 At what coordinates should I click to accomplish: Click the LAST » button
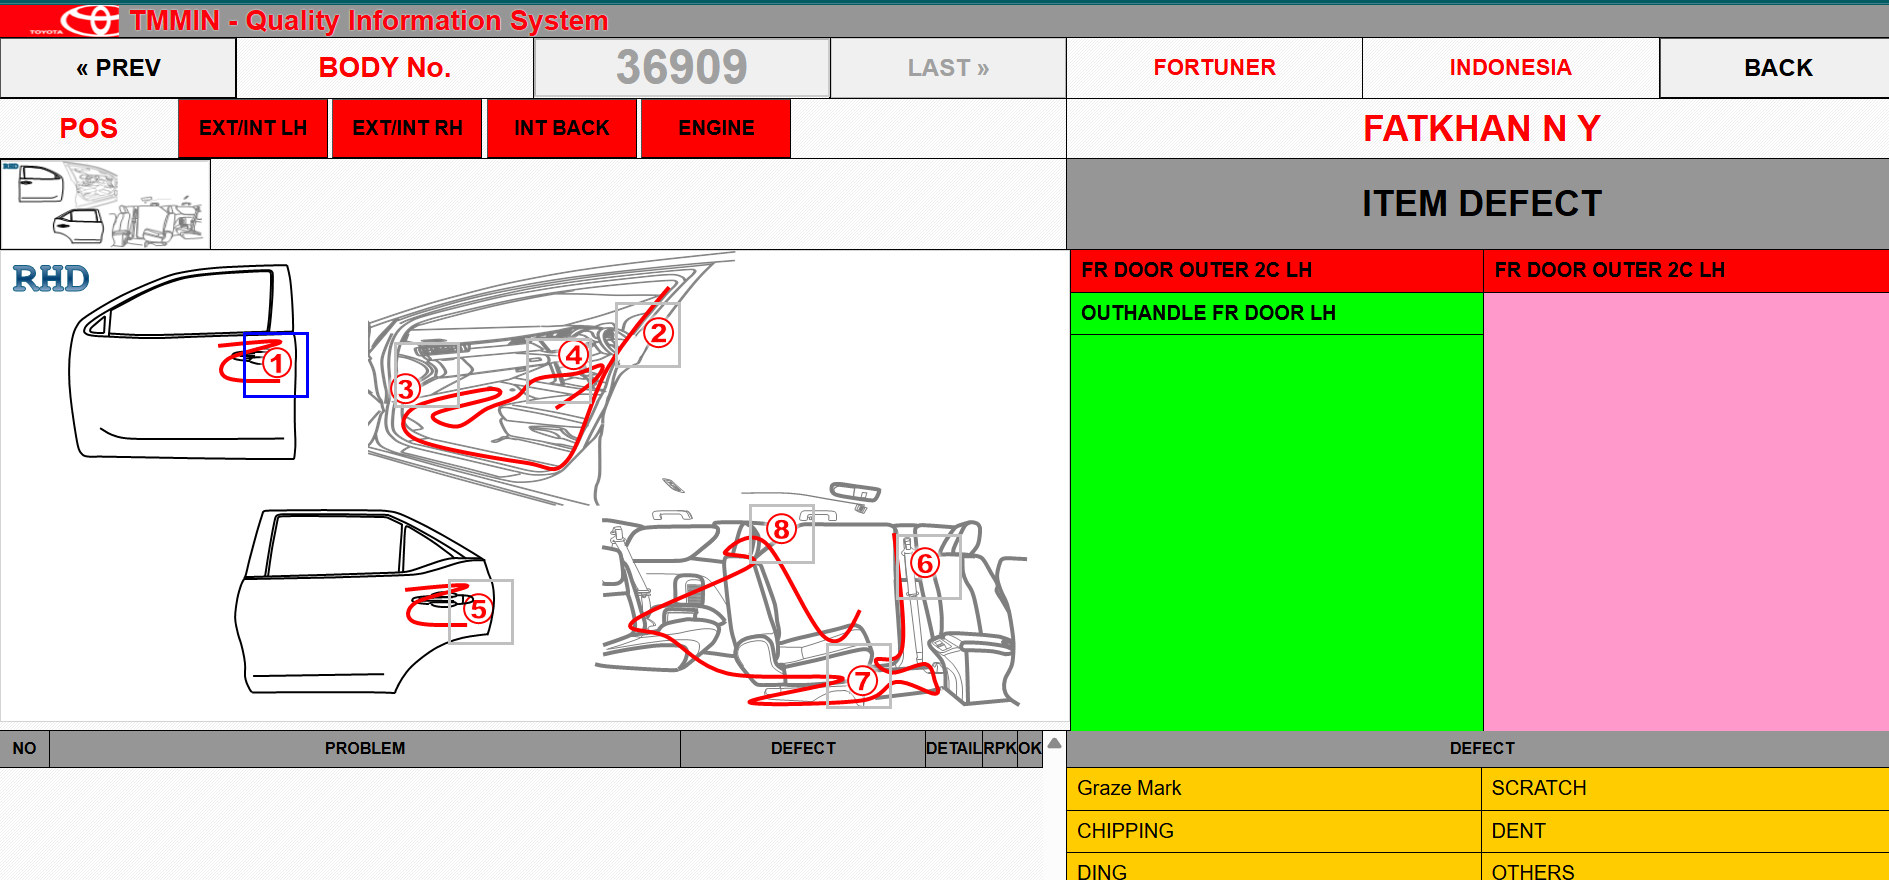948,68
